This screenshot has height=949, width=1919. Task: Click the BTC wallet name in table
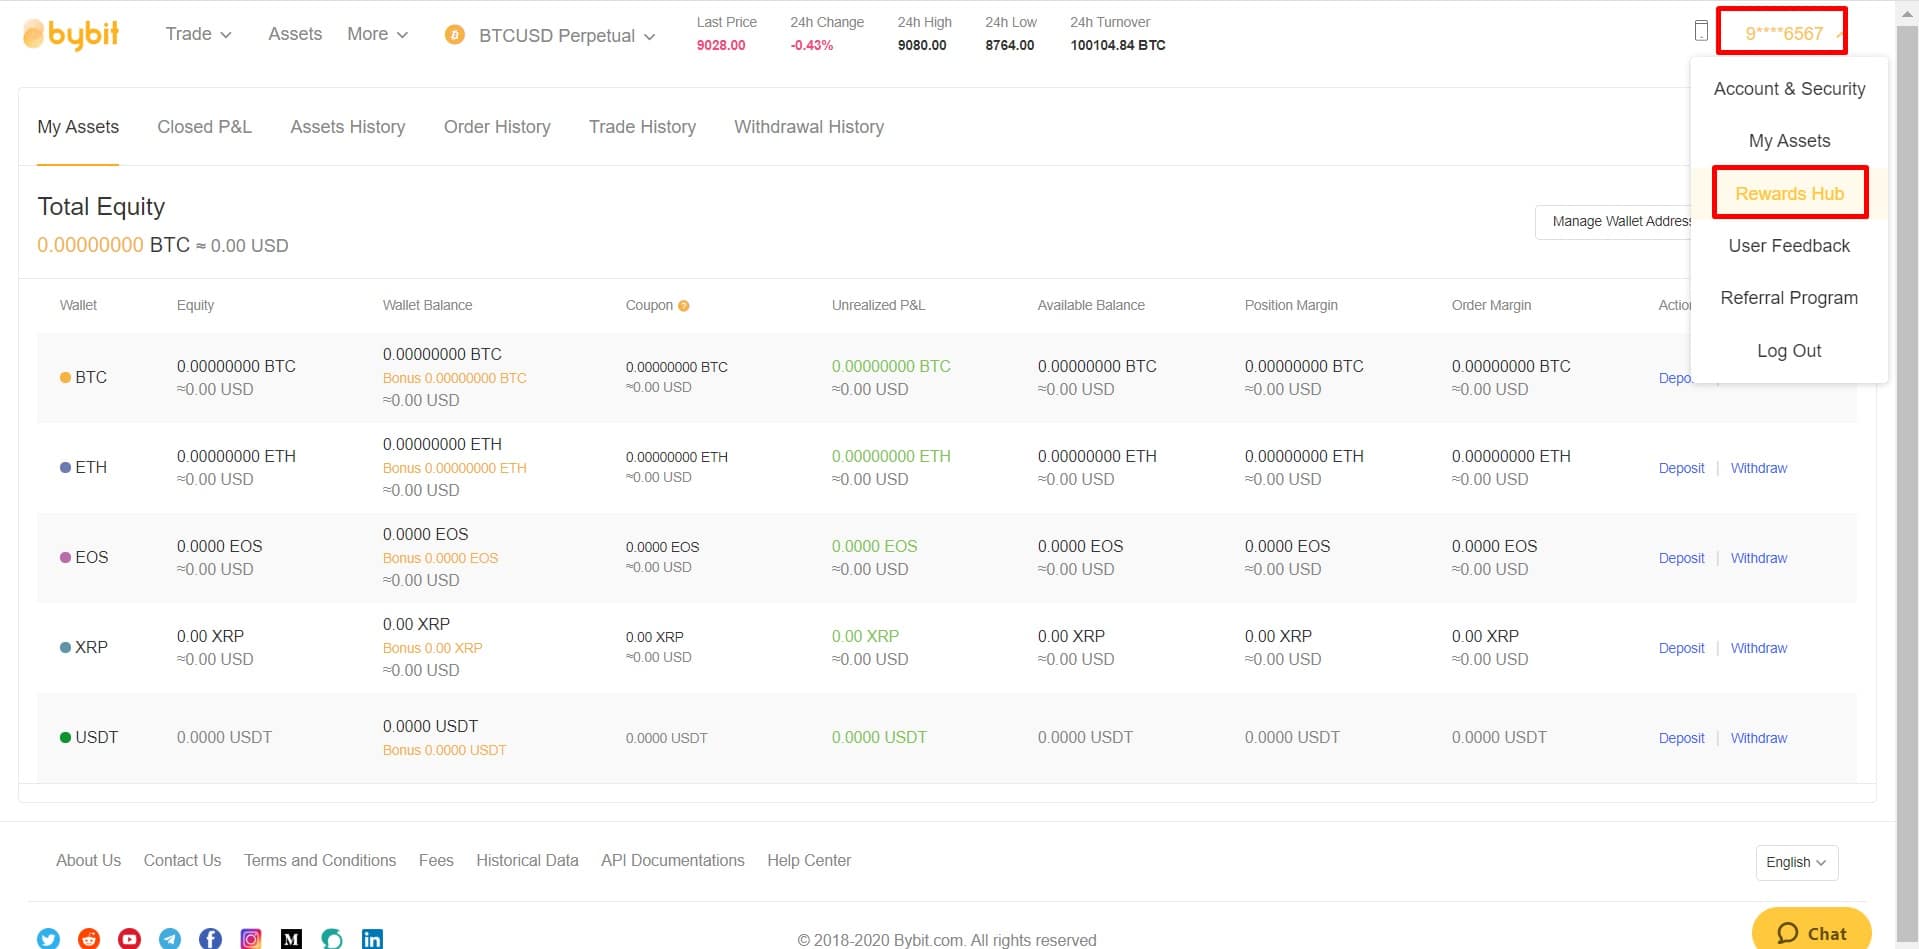tap(91, 377)
